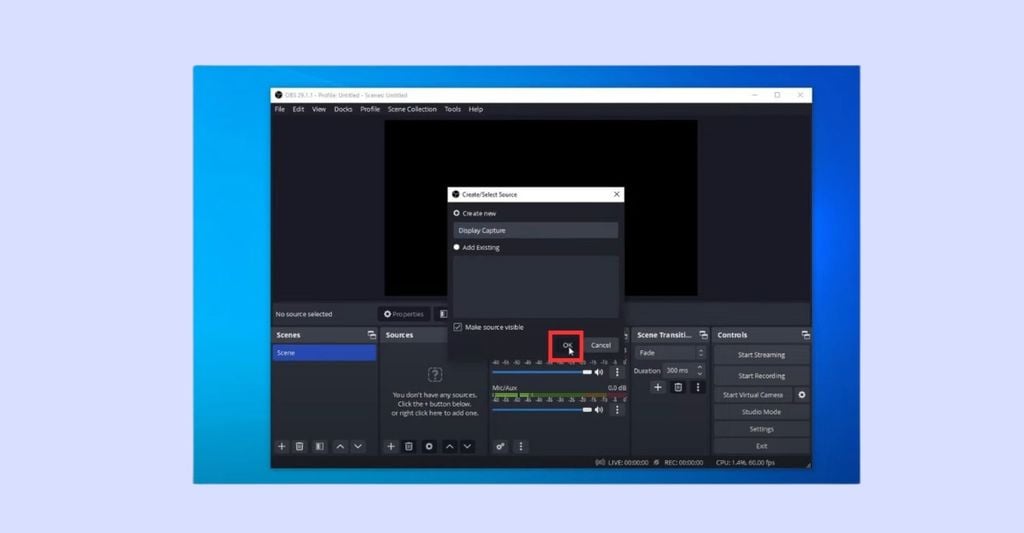Open the Tools menu
This screenshot has height=533, width=1024.
click(x=453, y=109)
